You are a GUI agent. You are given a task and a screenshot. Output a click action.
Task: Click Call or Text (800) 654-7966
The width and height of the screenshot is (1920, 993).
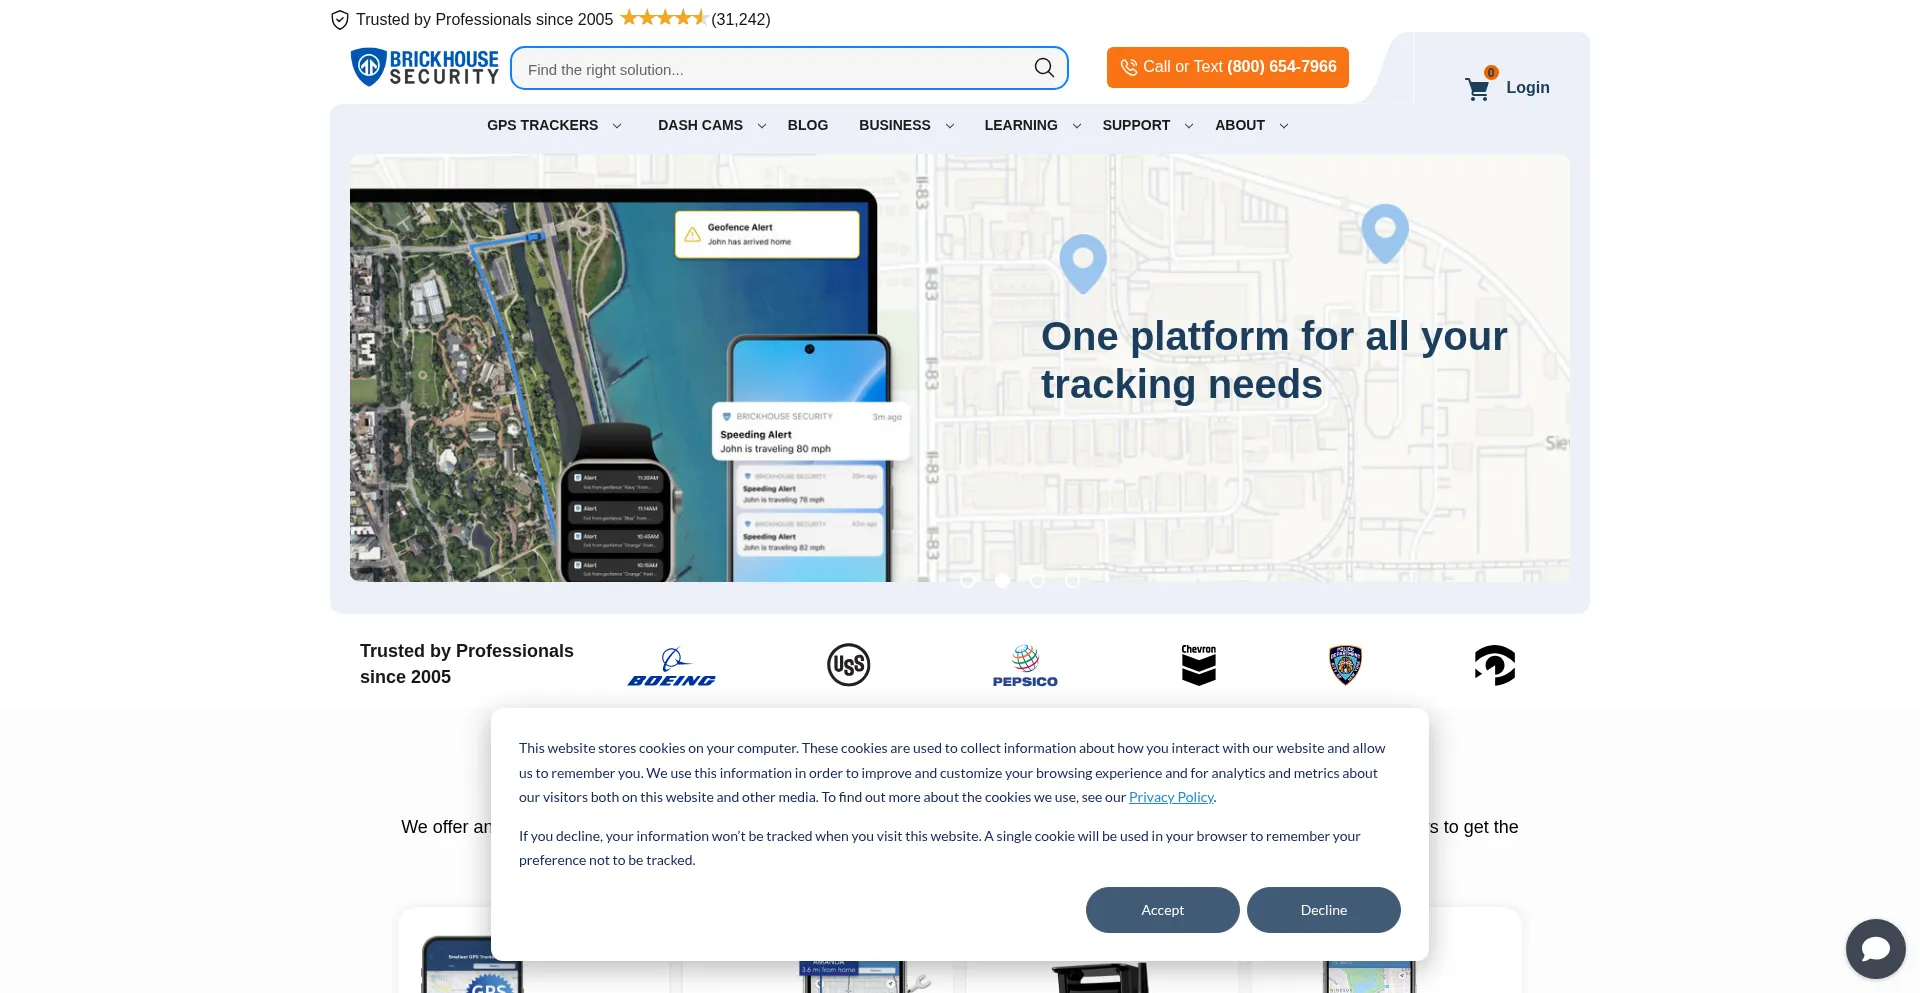1228,67
